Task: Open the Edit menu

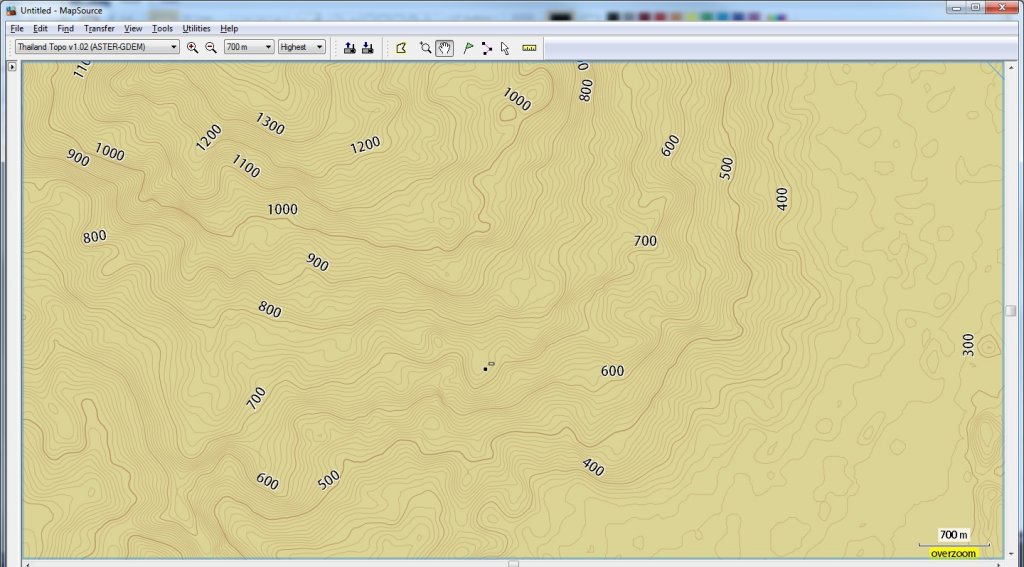Action: pos(40,29)
